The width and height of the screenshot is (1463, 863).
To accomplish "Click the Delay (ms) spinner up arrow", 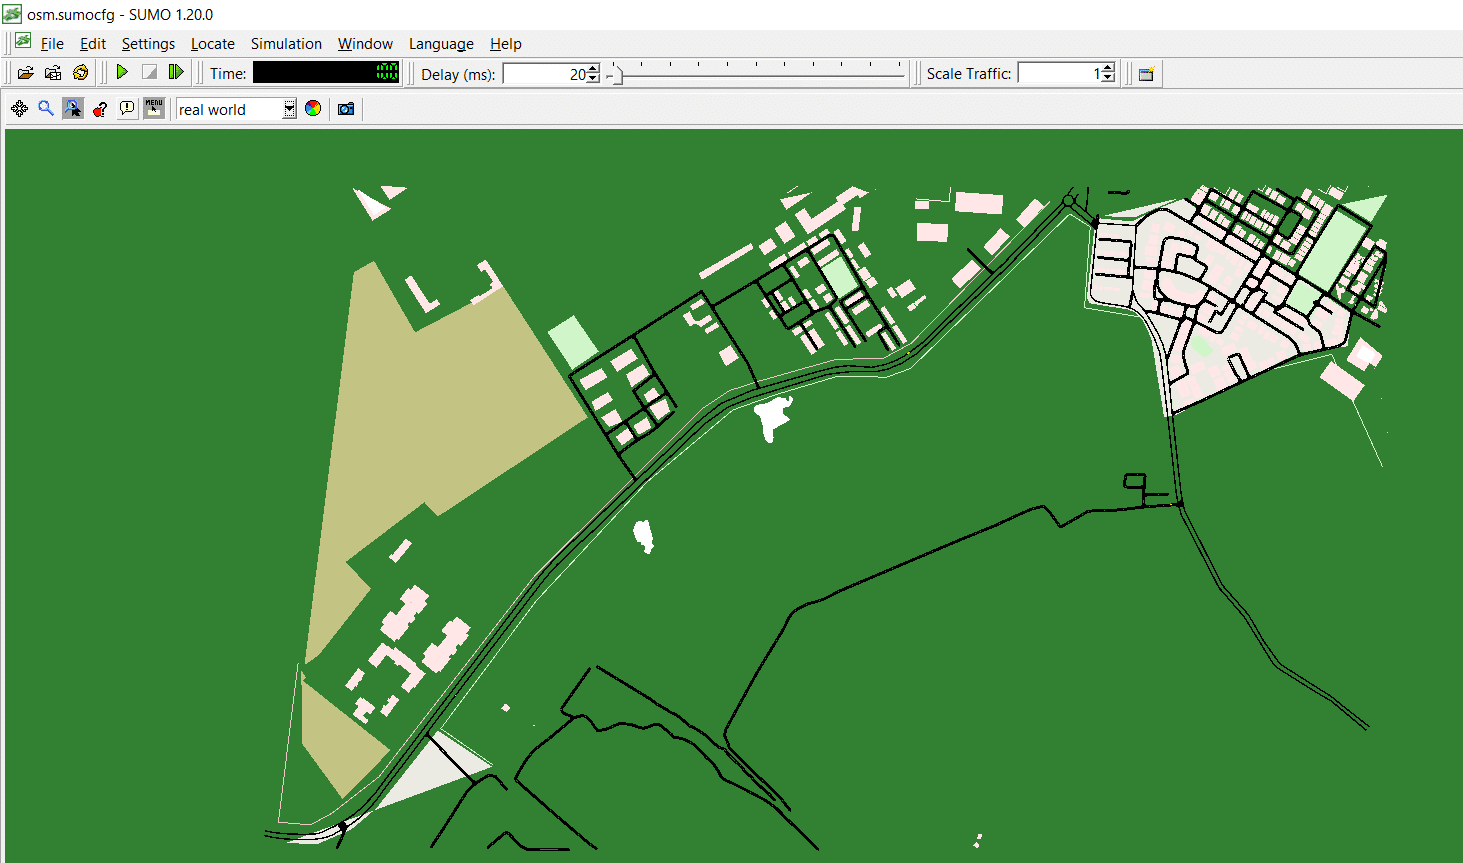I will pyautogui.click(x=593, y=69).
